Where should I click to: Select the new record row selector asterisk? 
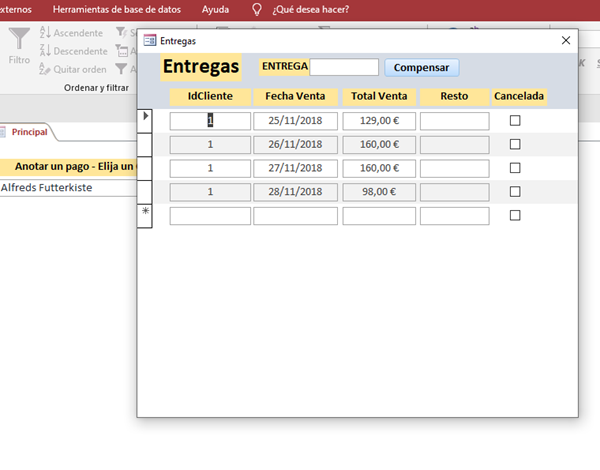pos(145,213)
